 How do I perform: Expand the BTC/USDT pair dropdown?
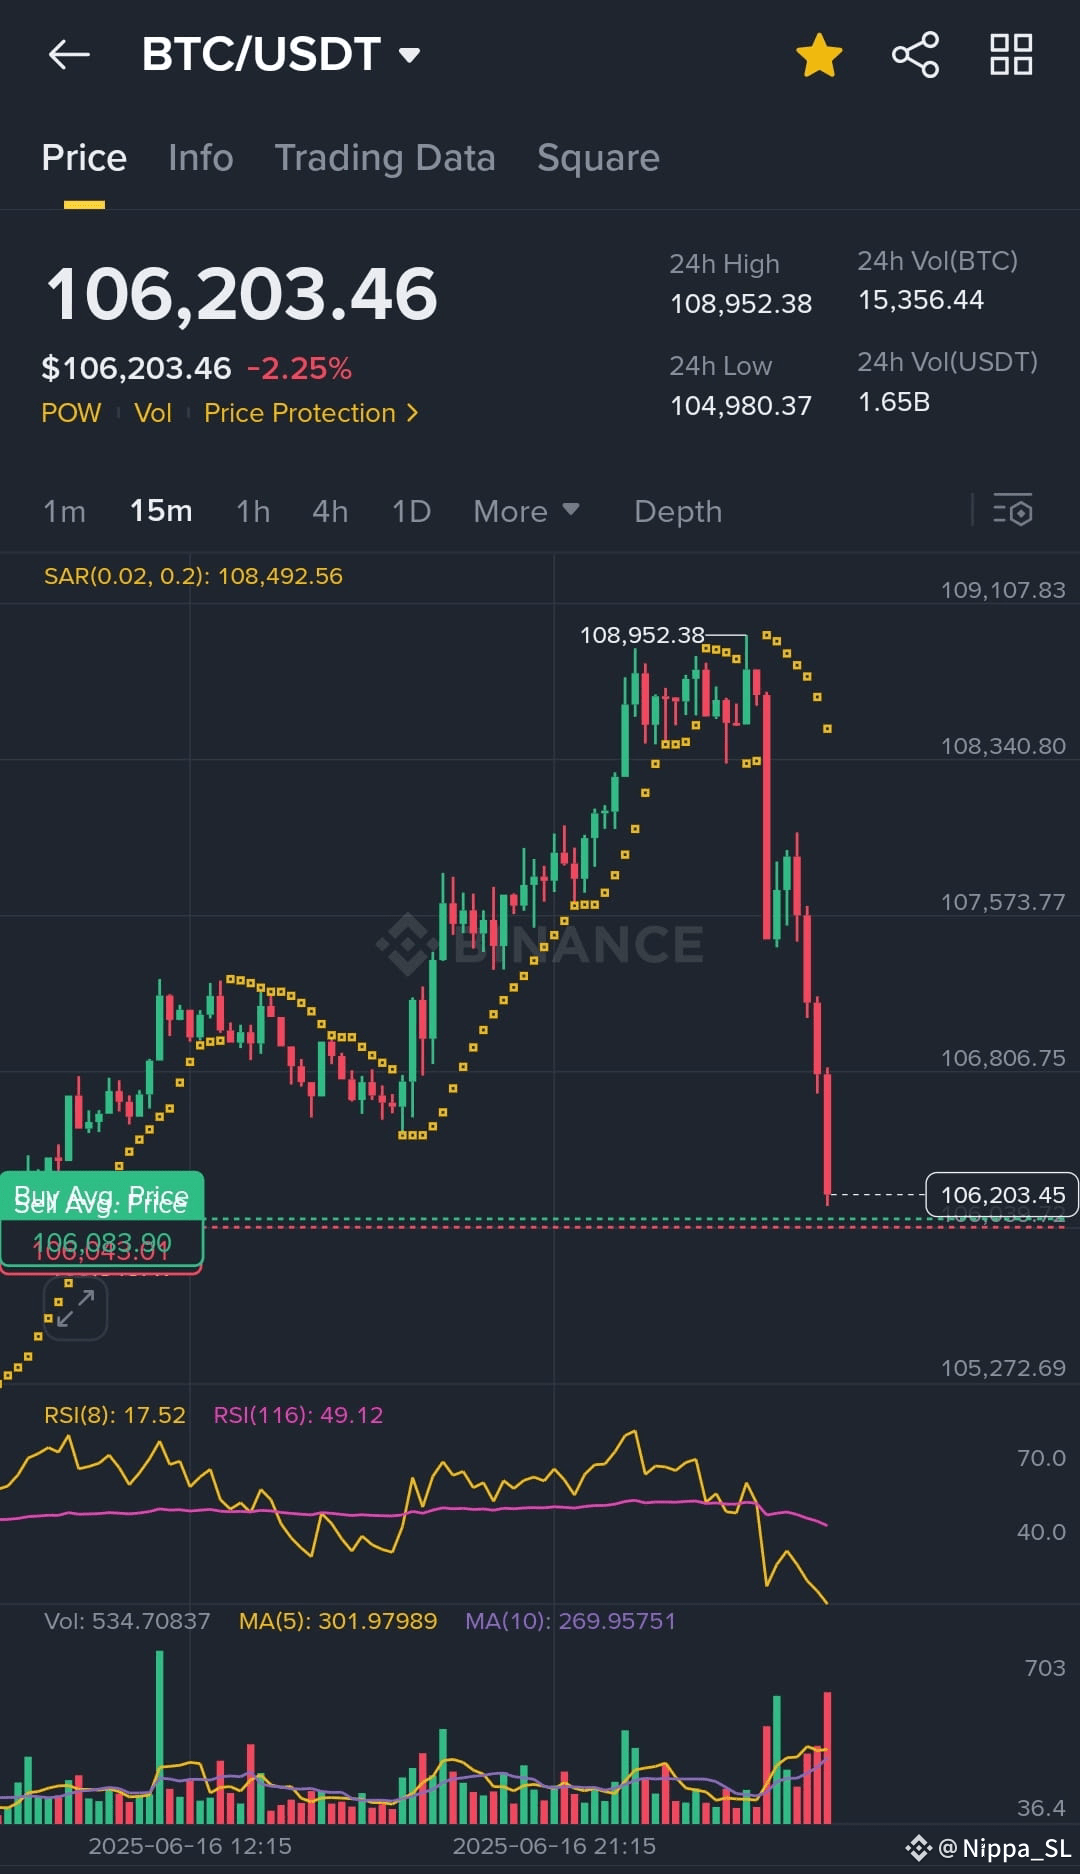tap(409, 54)
